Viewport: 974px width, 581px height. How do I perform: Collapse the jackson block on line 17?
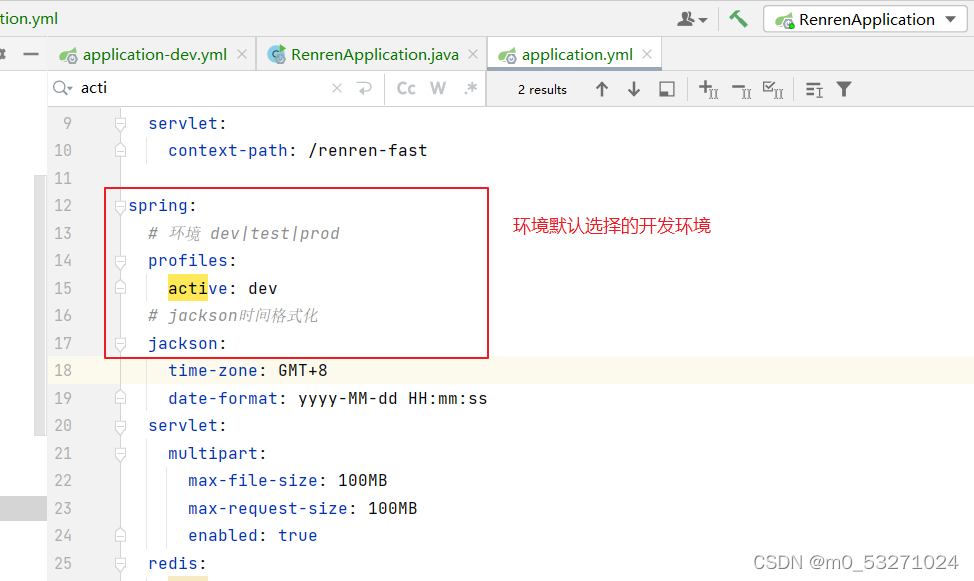[x=121, y=344]
